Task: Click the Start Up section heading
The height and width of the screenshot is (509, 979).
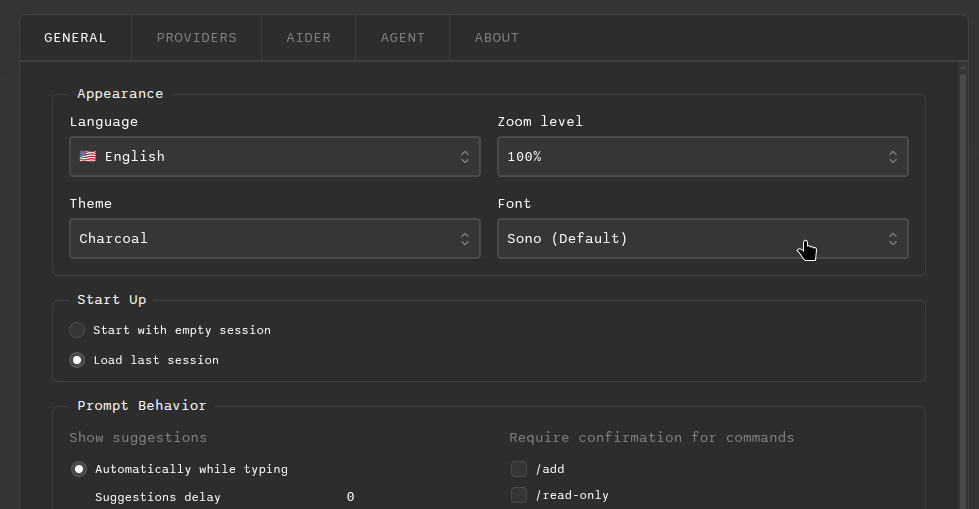Action: [112, 300]
